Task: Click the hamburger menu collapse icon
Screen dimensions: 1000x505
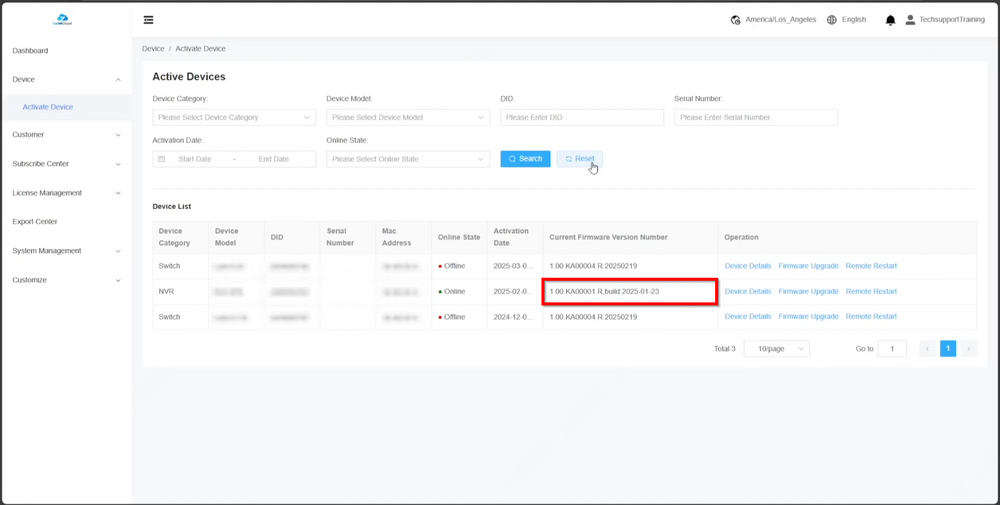Action: tap(148, 20)
